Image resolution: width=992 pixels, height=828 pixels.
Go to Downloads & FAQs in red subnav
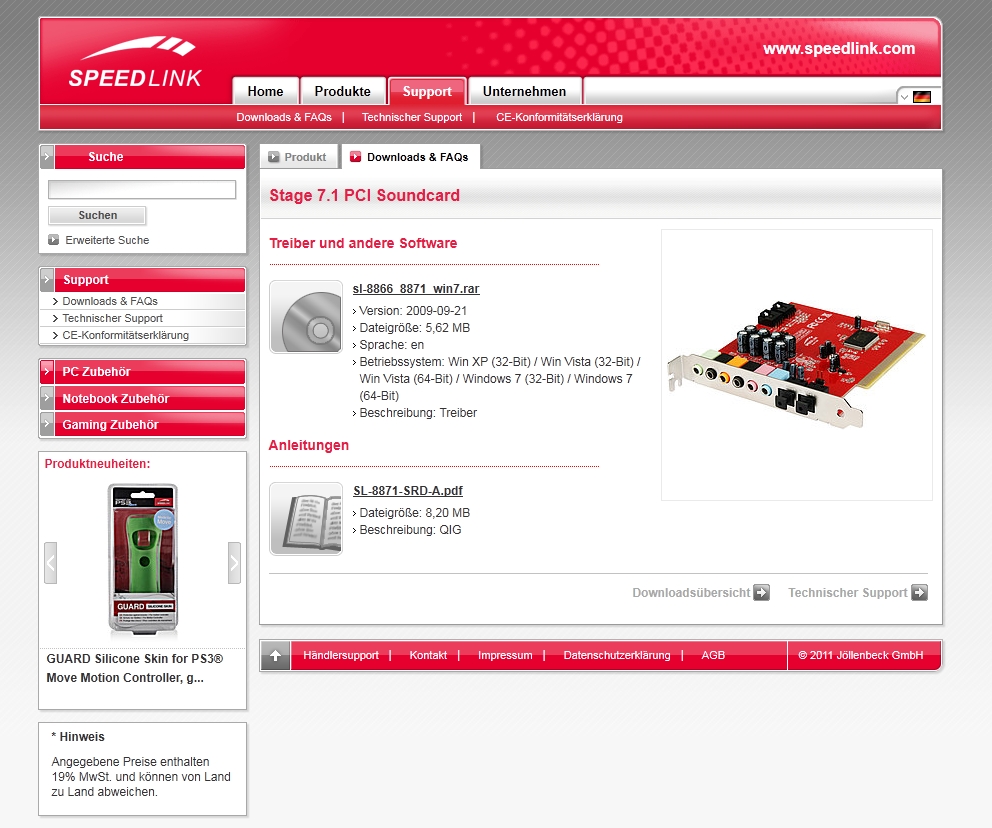tap(284, 117)
